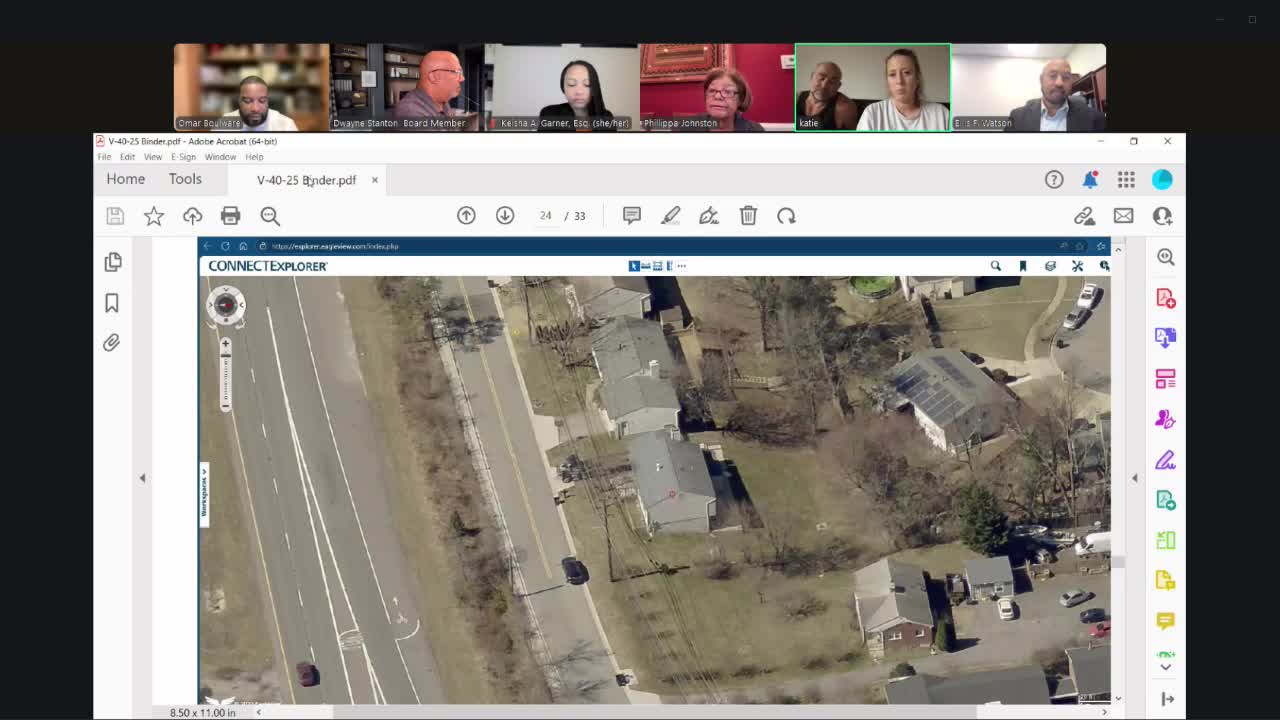1280x720 pixels.
Task: Add a comment with speech bubble icon
Action: pos(631,216)
